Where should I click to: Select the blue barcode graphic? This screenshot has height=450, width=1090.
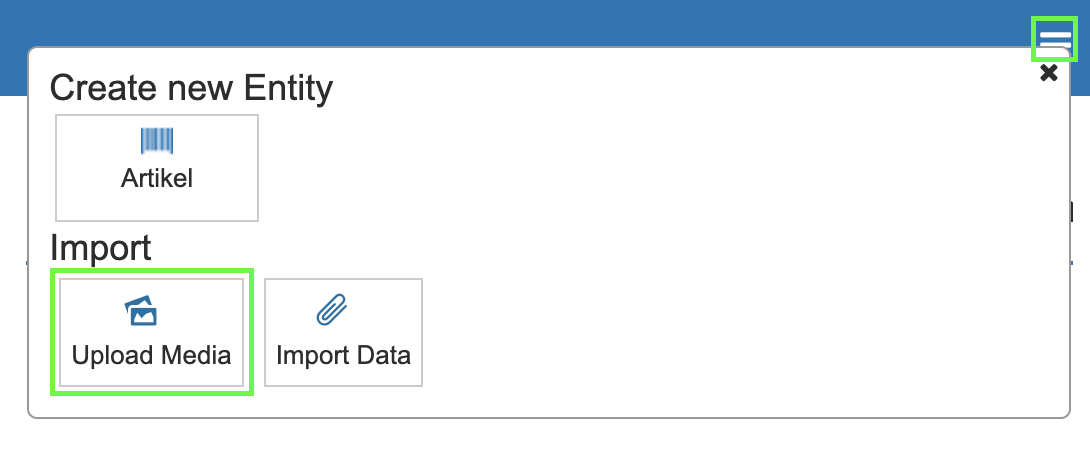point(157,141)
